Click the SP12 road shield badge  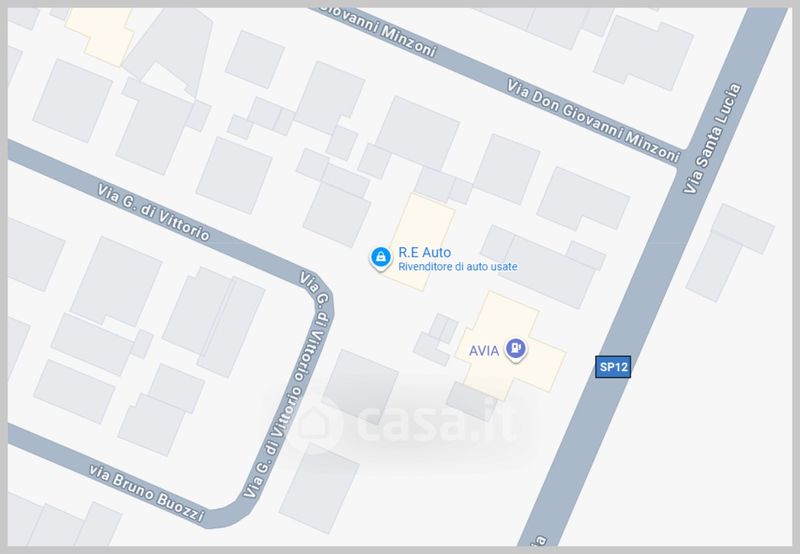click(x=613, y=367)
